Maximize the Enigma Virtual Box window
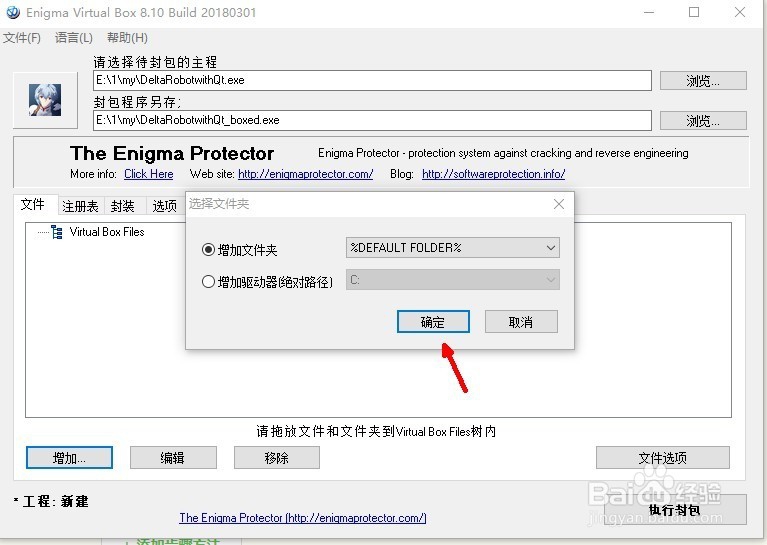 click(694, 12)
